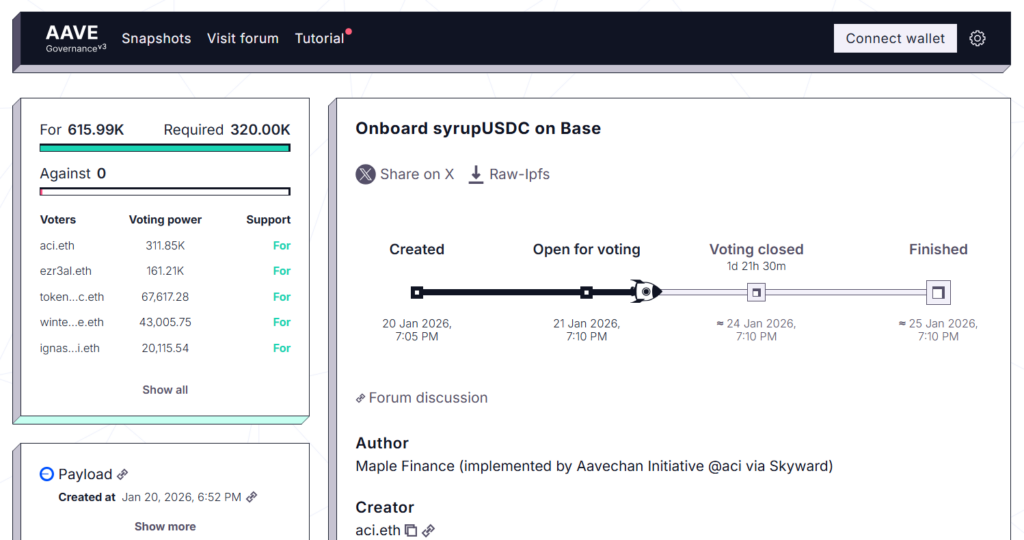Viewport: 1024px width, 540px height.
Task: Click the Connect wallet button
Action: point(895,39)
